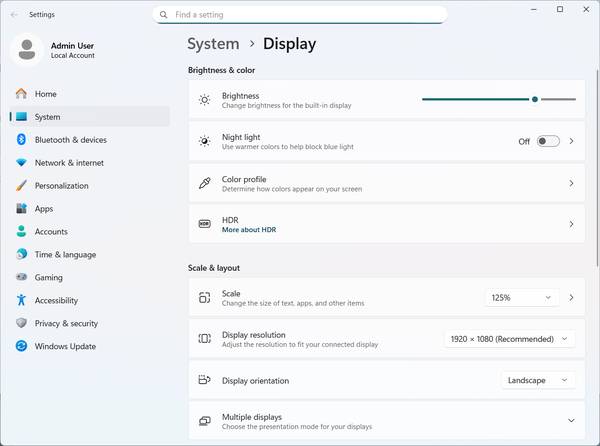This screenshot has height=446, width=600.
Task: Click the Color profile eyedropper icon
Action: click(x=205, y=183)
